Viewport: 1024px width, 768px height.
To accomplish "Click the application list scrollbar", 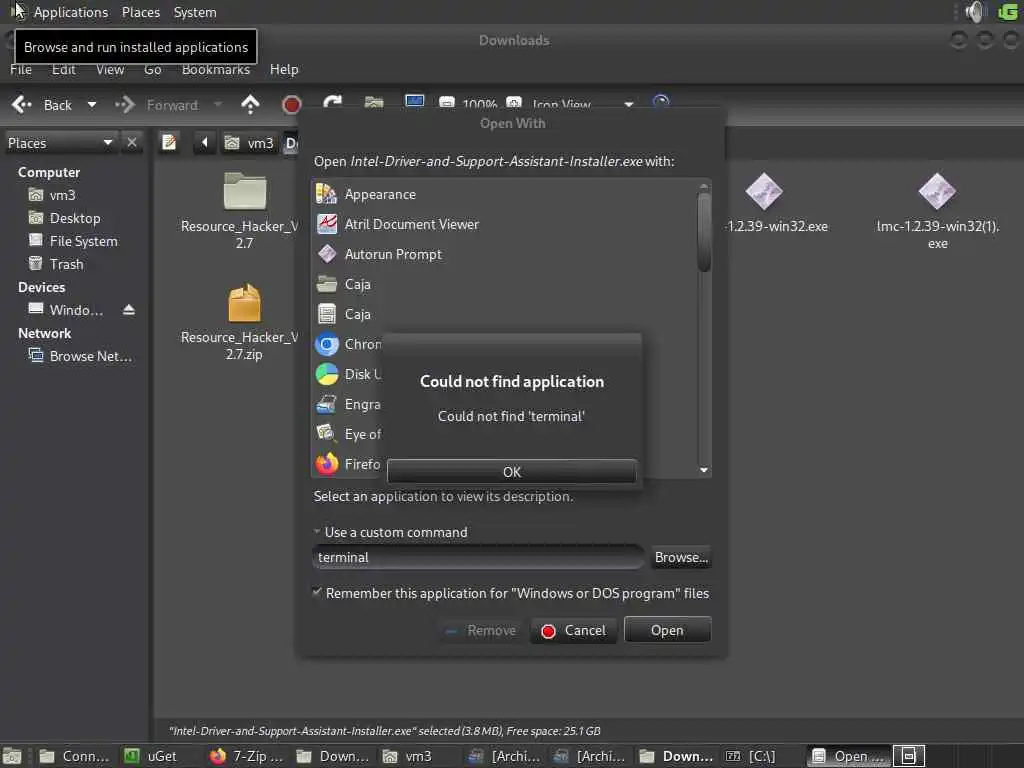I will pos(703,232).
